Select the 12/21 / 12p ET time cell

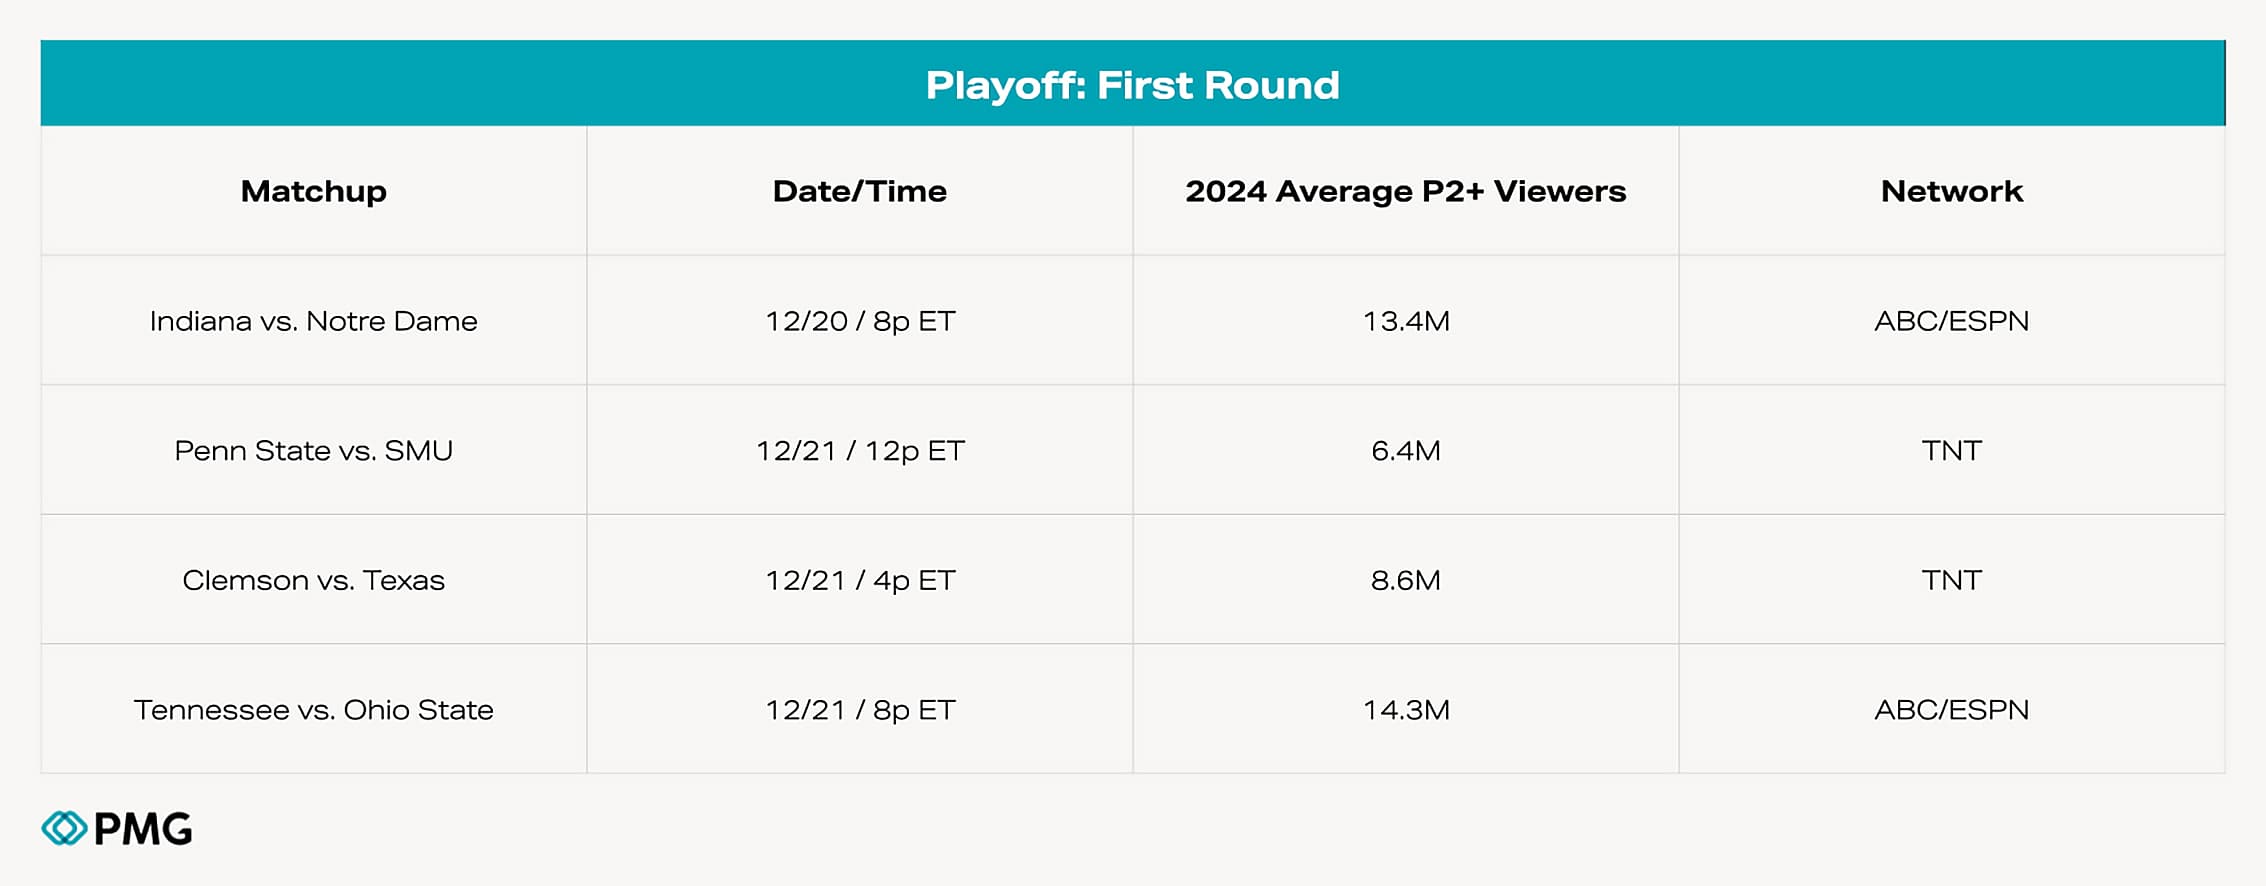tap(860, 451)
